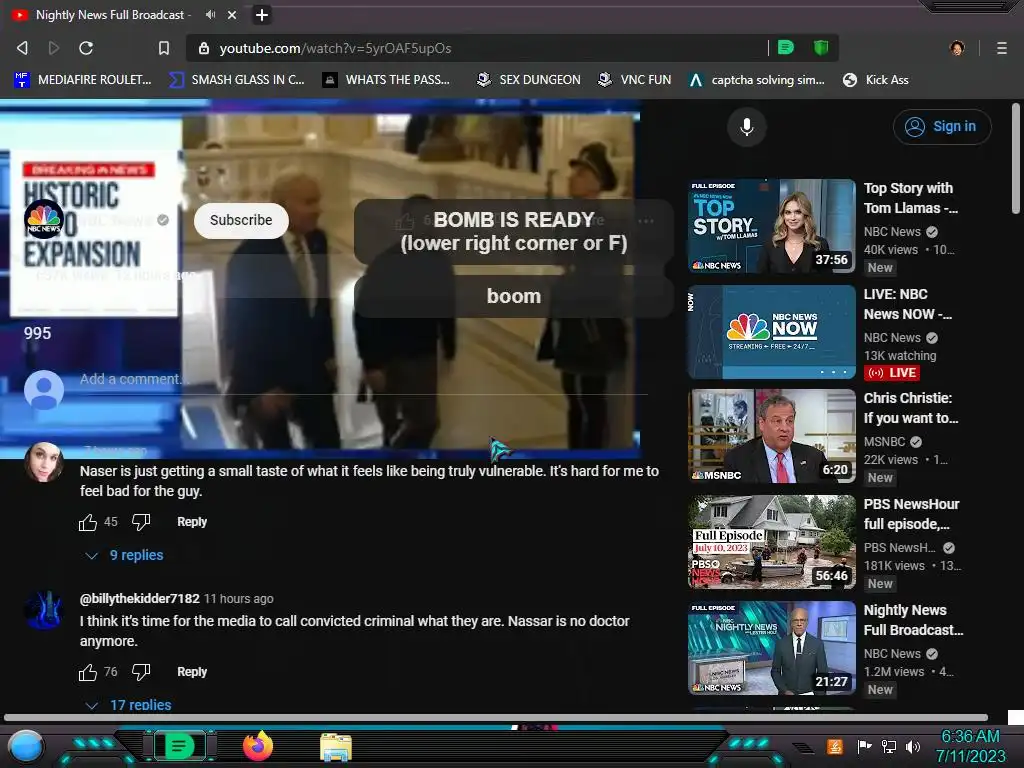The height and width of the screenshot is (768, 1024).
Task: Reload the YouTube page
Action: point(86,48)
